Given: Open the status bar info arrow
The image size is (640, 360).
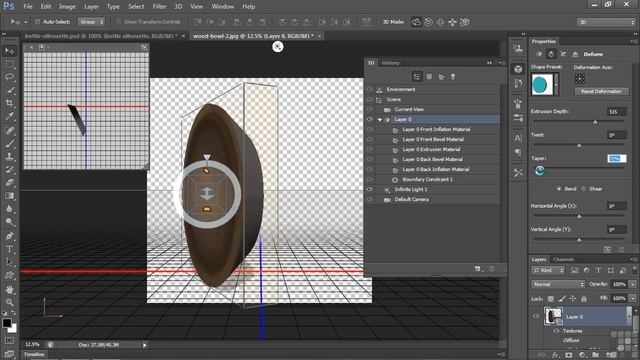Looking at the screenshot, I should point(144,345).
